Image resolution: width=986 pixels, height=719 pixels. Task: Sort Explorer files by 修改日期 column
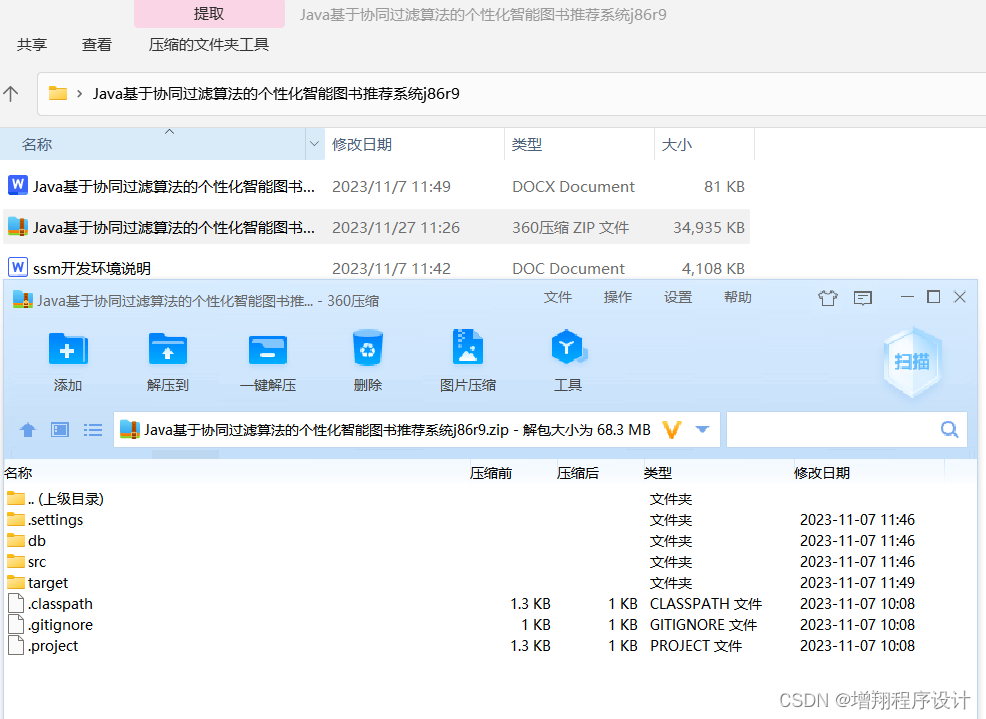click(415, 144)
